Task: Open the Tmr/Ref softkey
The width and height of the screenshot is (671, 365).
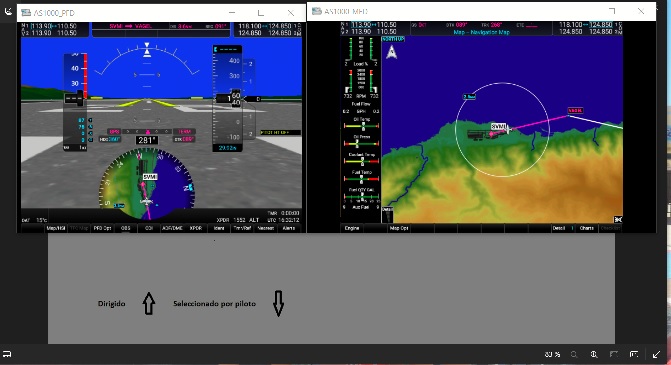Action: pyautogui.click(x=242, y=228)
